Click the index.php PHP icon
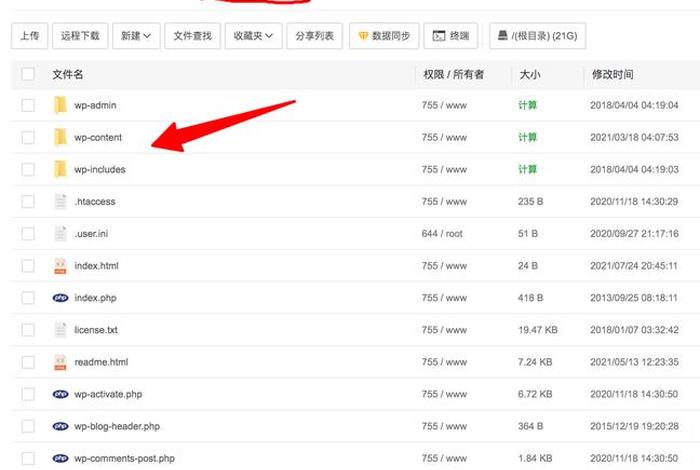This screenshot has width=700, height=470. click(60, 298)
